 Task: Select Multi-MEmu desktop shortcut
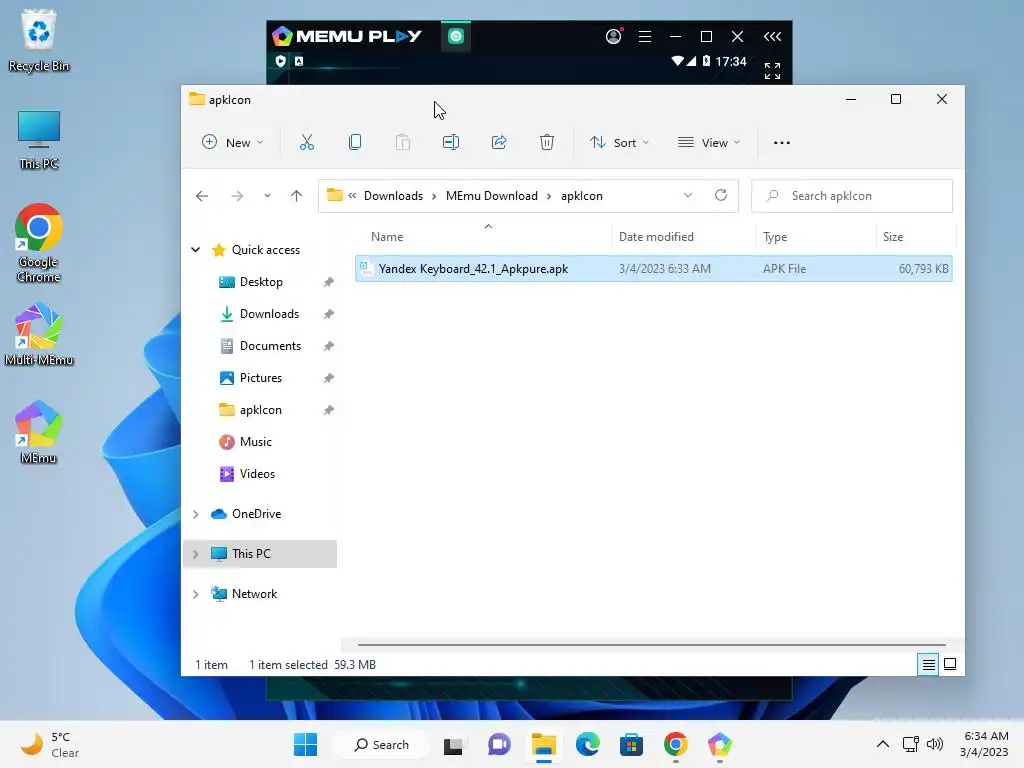pyautogui.click(x=39, y=334)
